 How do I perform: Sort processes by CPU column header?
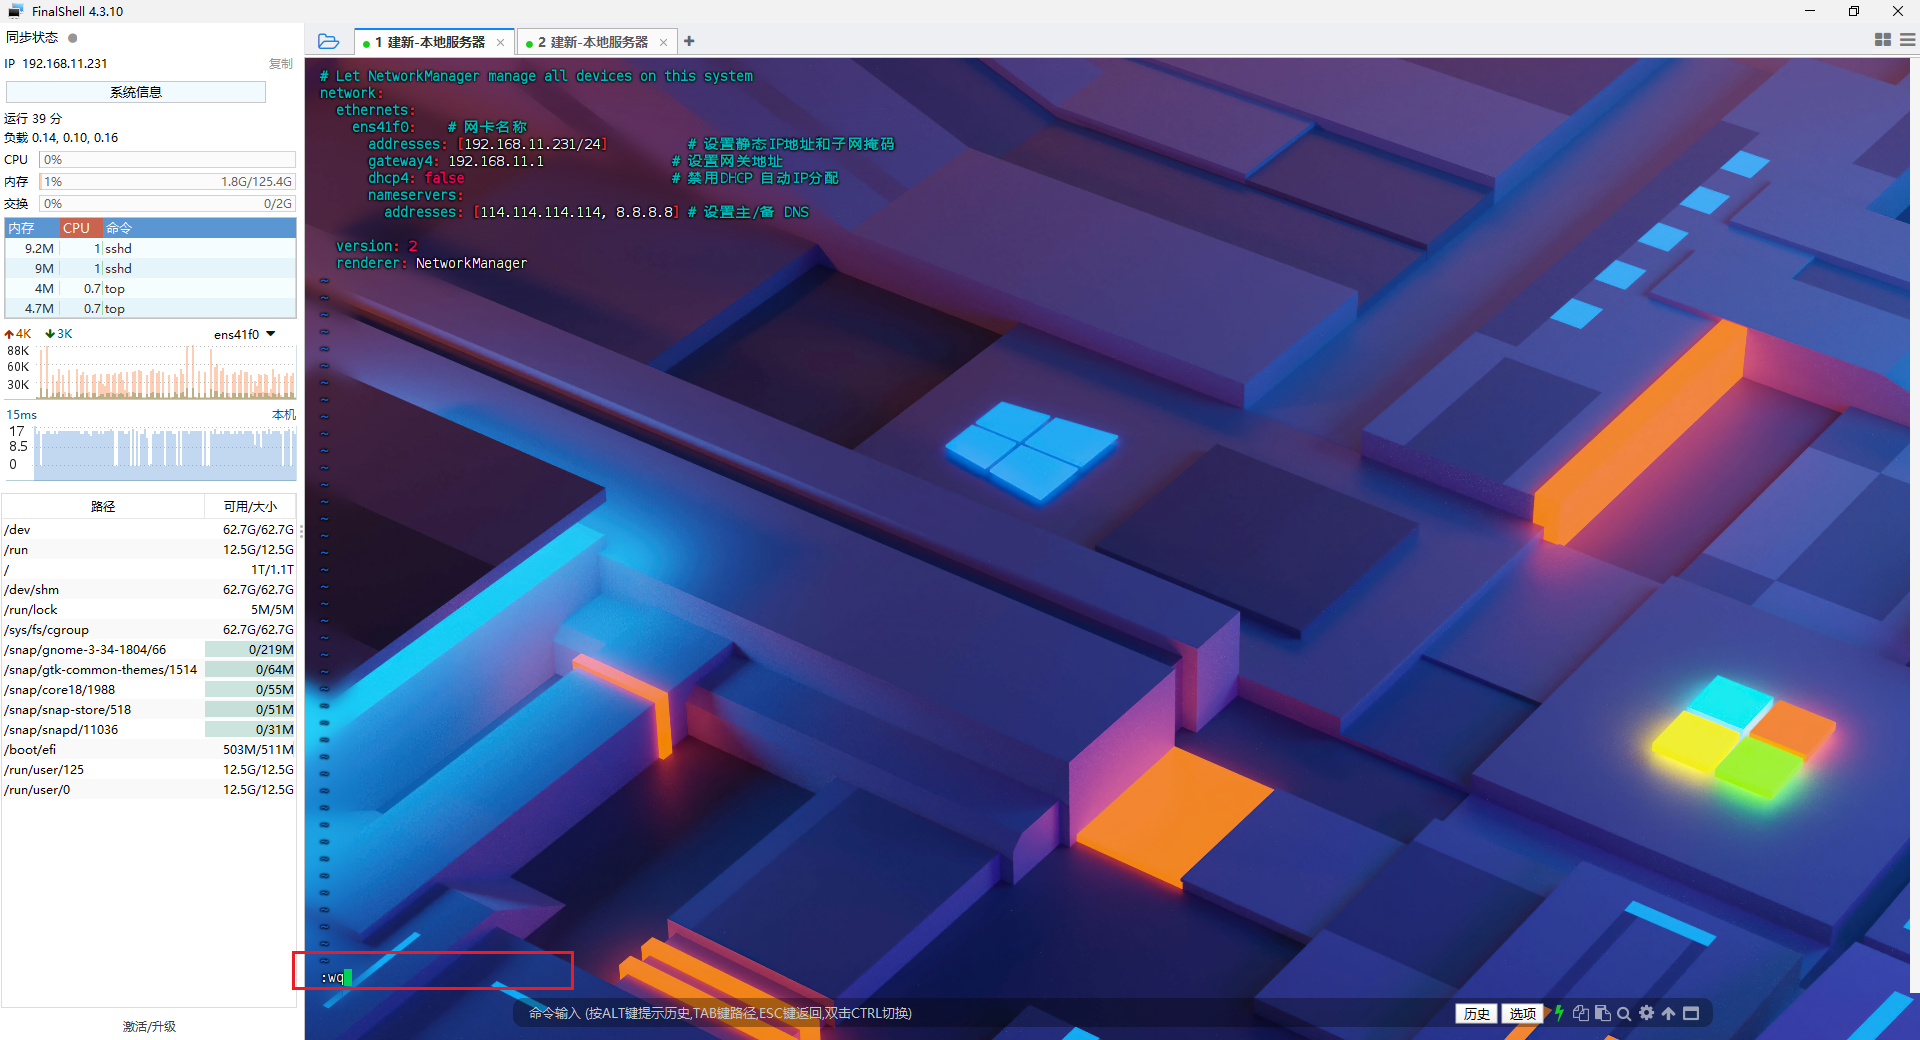[81, 228]
